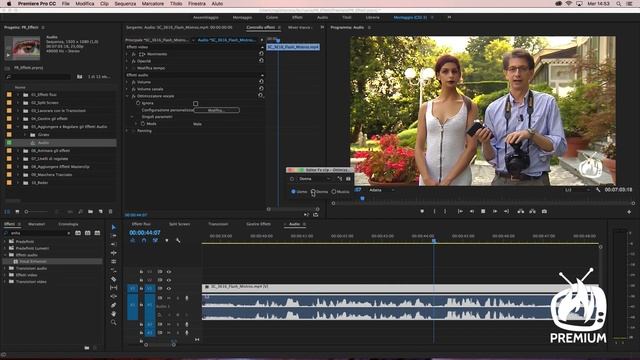
Task: Toggle Snap magnet in timeline
Action: (144, 241)
